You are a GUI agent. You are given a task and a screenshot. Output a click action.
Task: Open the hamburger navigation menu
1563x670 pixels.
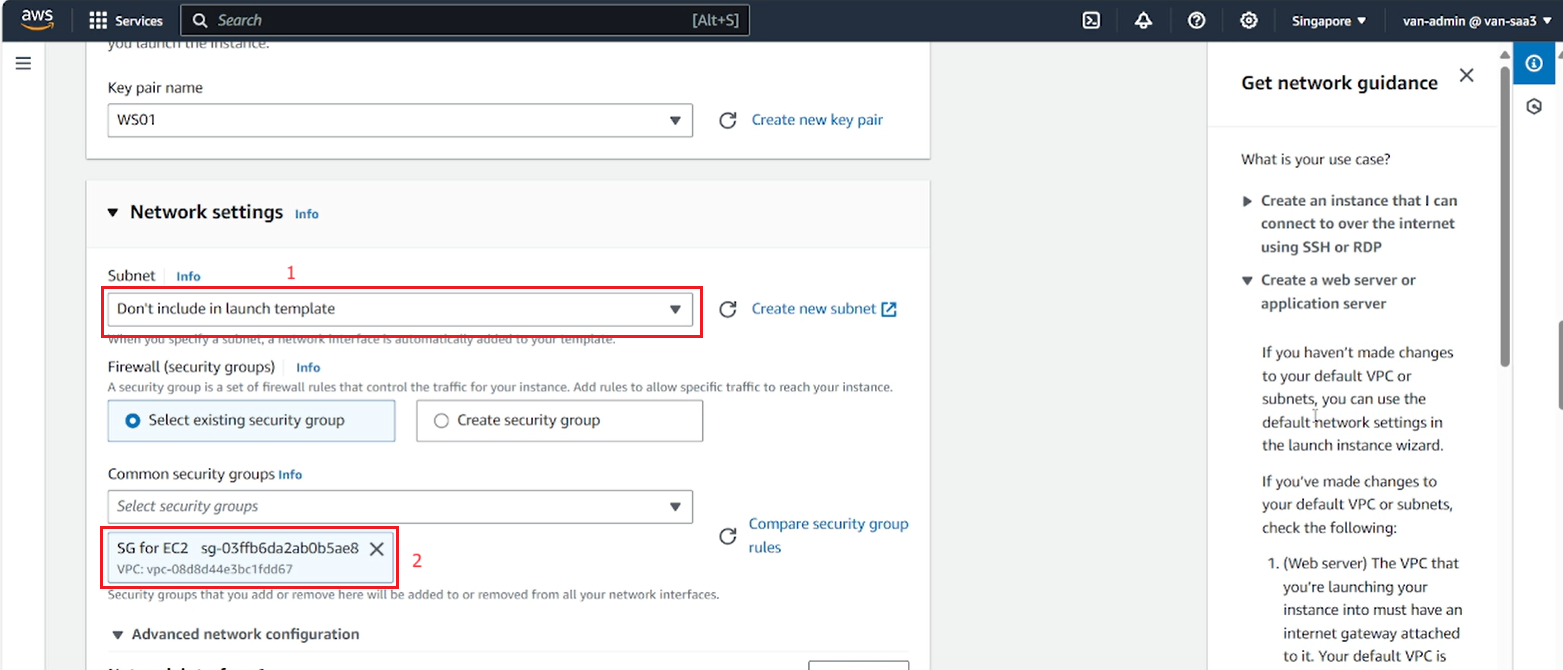click(23, 63)
